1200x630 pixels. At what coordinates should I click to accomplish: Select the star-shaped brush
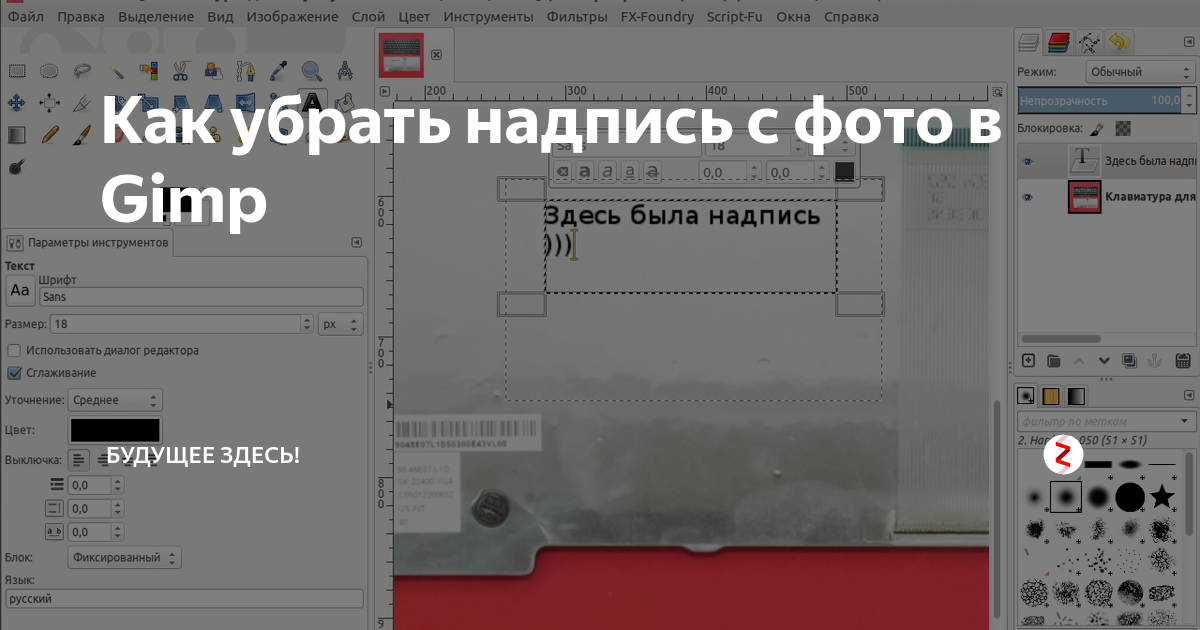coord(1161,496)
